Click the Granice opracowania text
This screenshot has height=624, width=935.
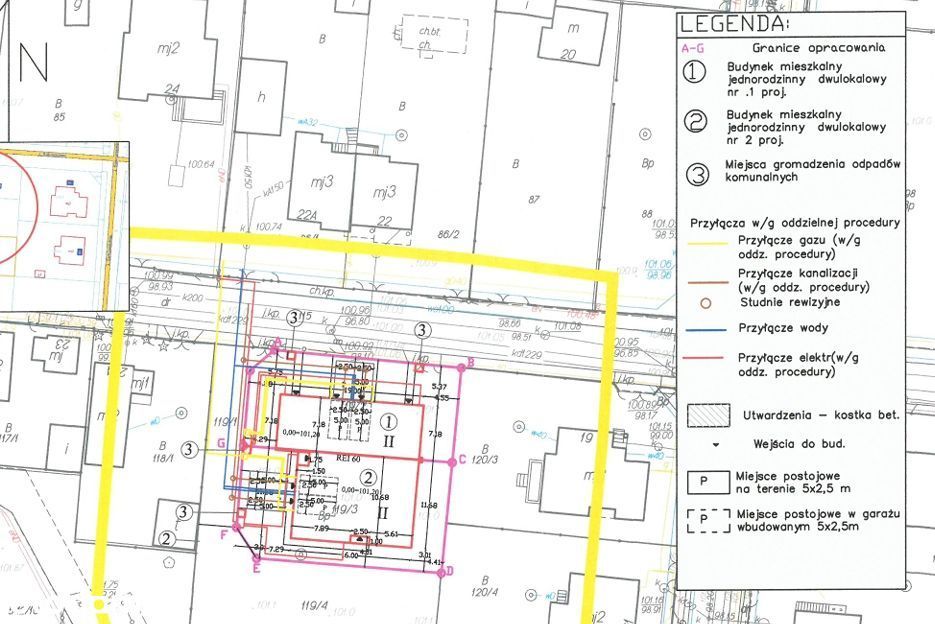[x=819, y=48]
